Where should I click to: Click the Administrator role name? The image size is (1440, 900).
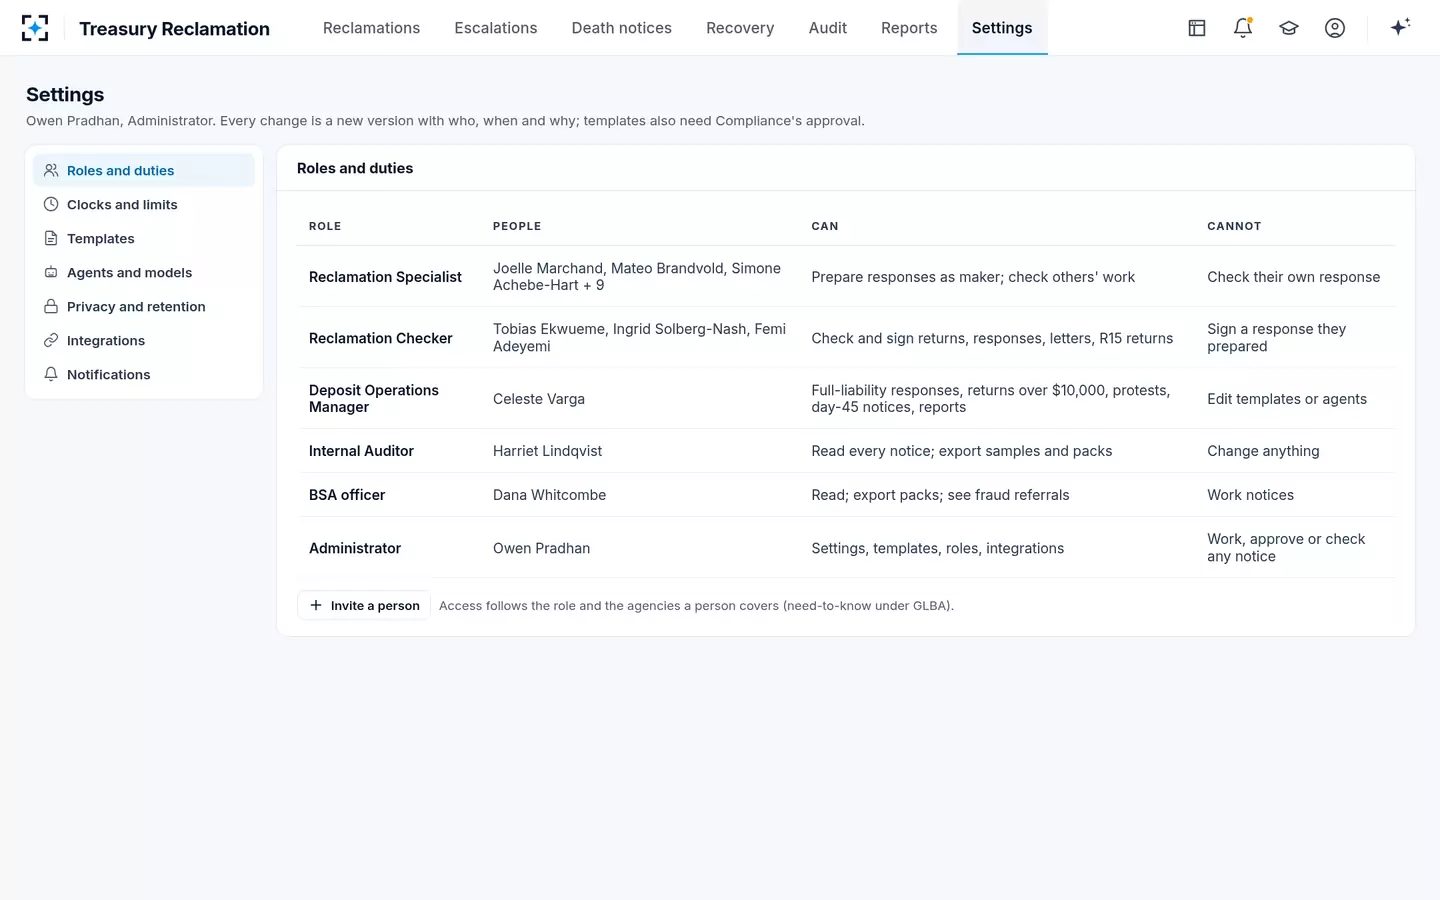point(355,548)
